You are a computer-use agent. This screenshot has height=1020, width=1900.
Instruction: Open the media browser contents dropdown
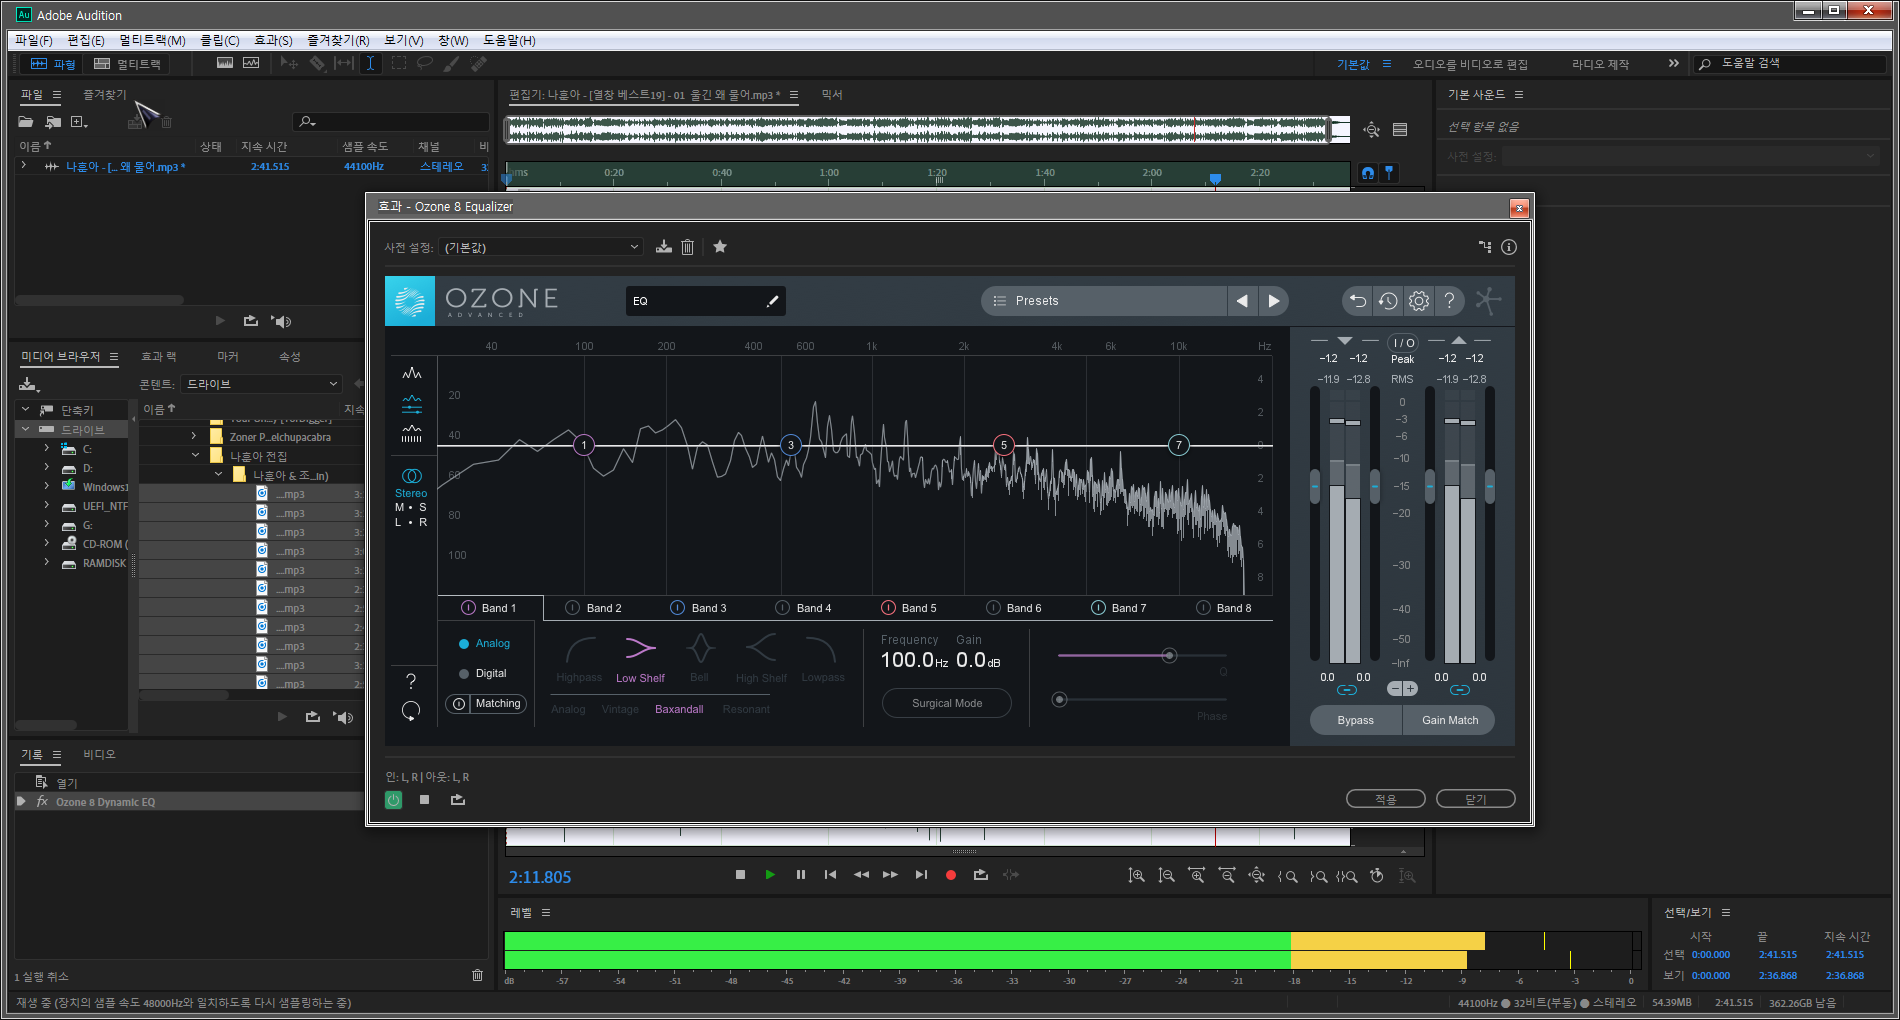[261, 384]
